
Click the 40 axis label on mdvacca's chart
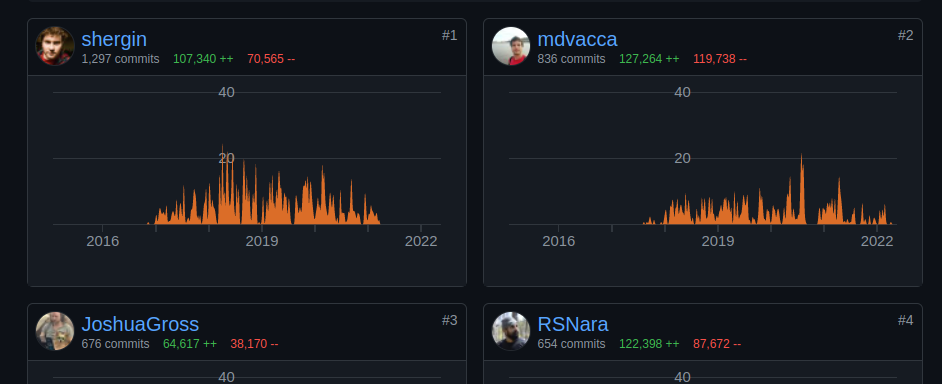pyautogui.click(x=682, y=92)
